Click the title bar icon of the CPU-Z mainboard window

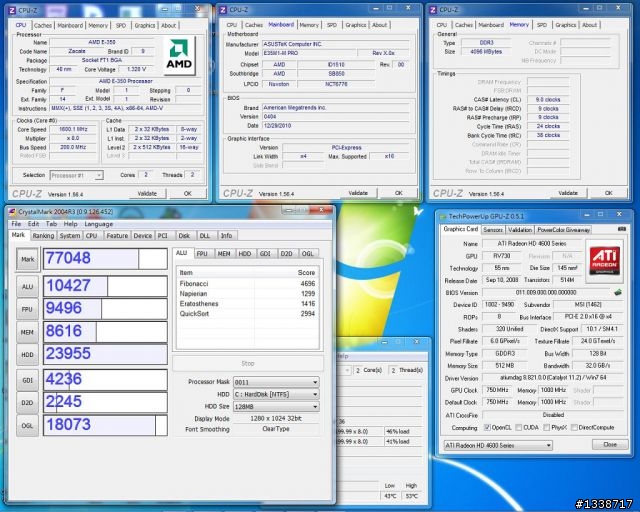click(x=223, y=9)
